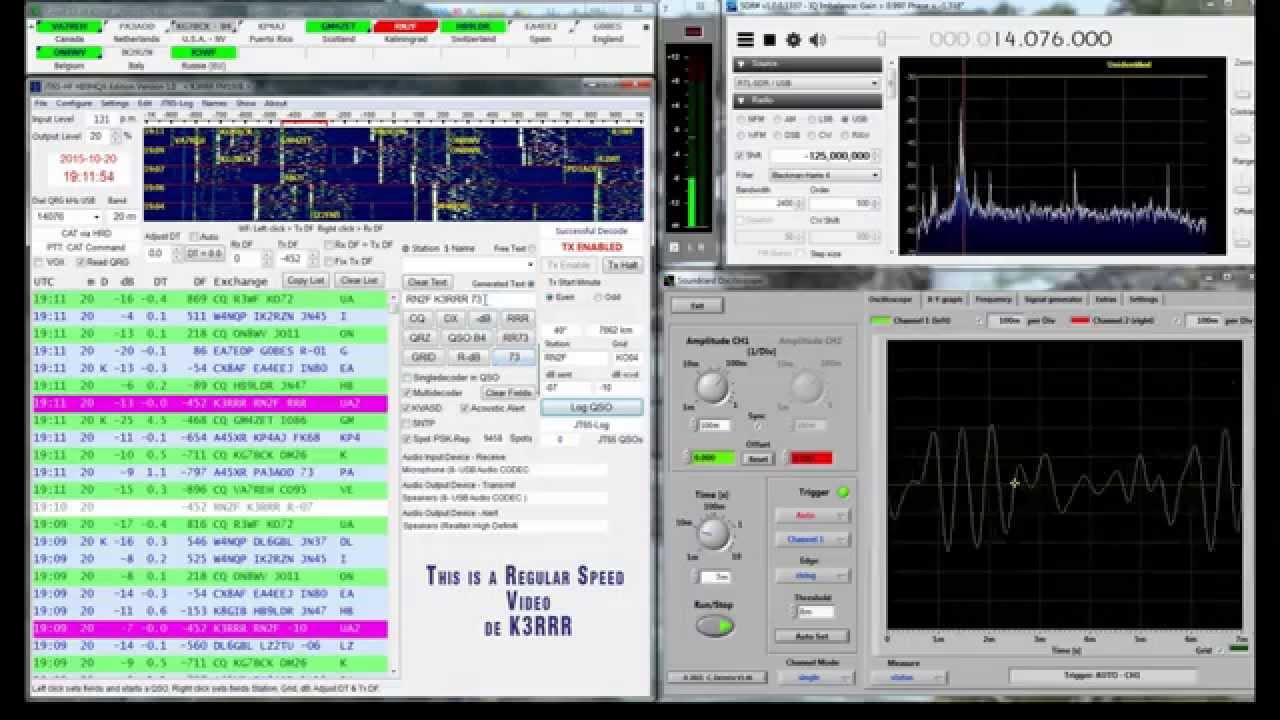
Task: Select AM mode radio in SDR#
Action: [779, 119]
